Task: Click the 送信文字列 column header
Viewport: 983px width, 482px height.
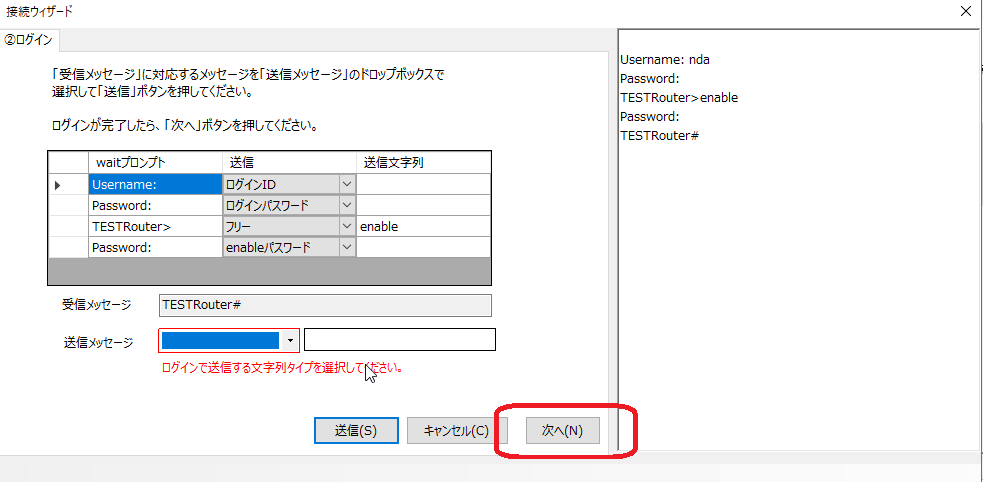Action: click(423, 162)
